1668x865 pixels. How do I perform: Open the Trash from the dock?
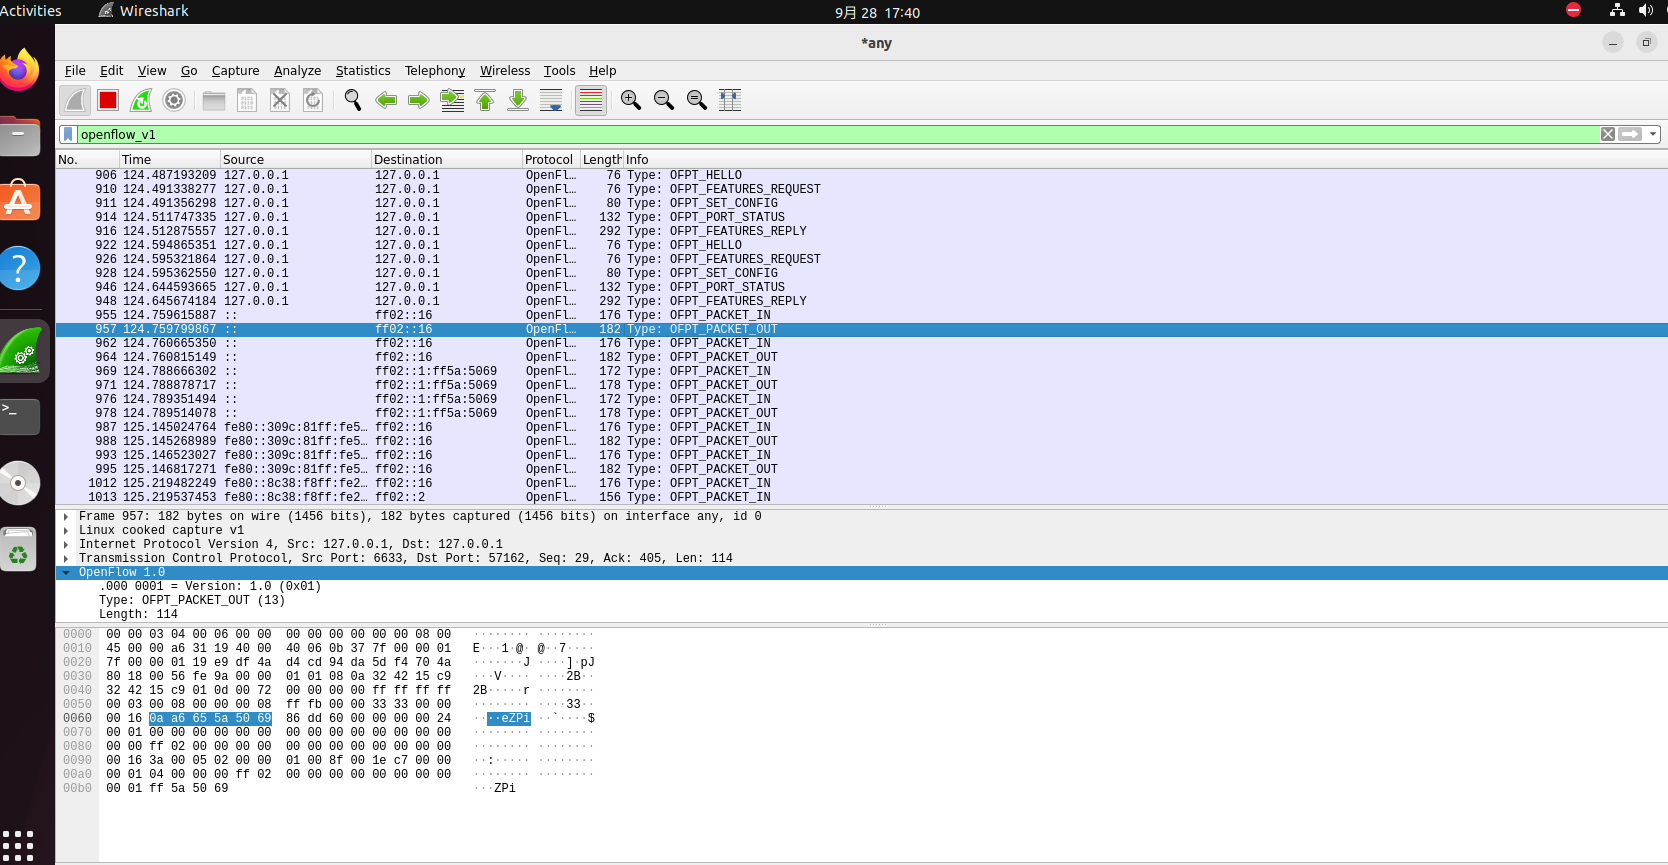tap(19, 550)
